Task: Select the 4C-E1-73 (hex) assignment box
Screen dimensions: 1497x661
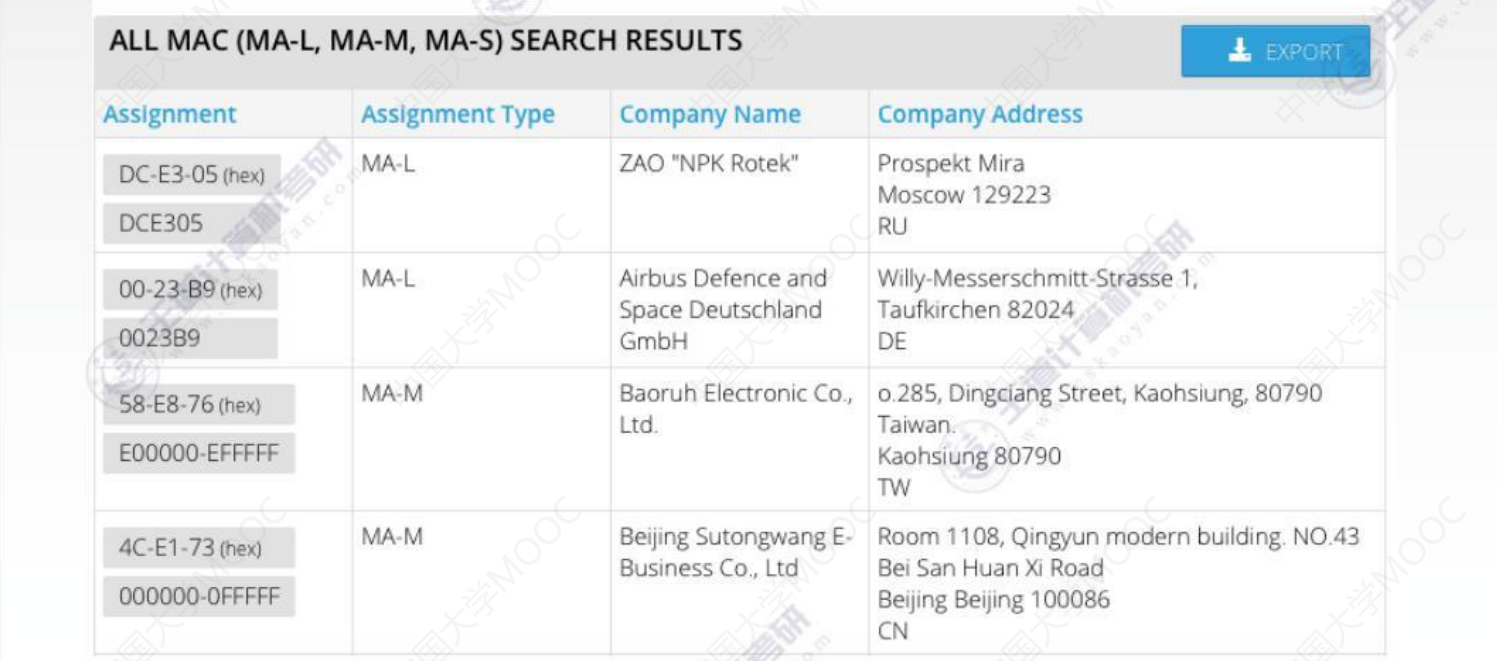Action: 198,548
